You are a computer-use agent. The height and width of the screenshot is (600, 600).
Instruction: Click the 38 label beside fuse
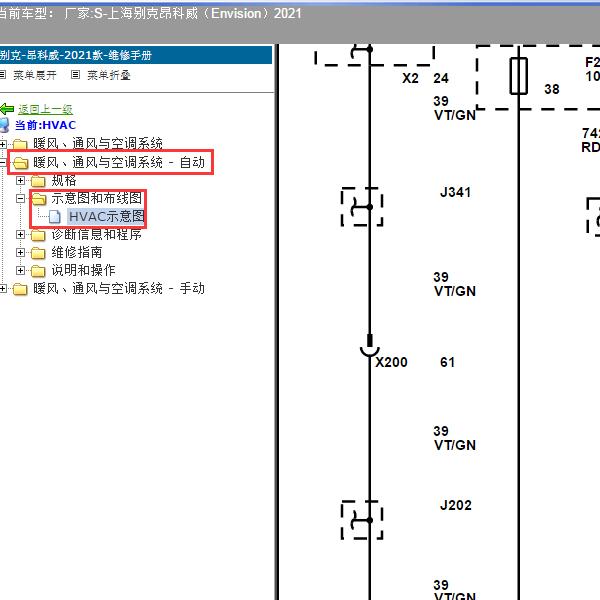(x=552, y=89)
